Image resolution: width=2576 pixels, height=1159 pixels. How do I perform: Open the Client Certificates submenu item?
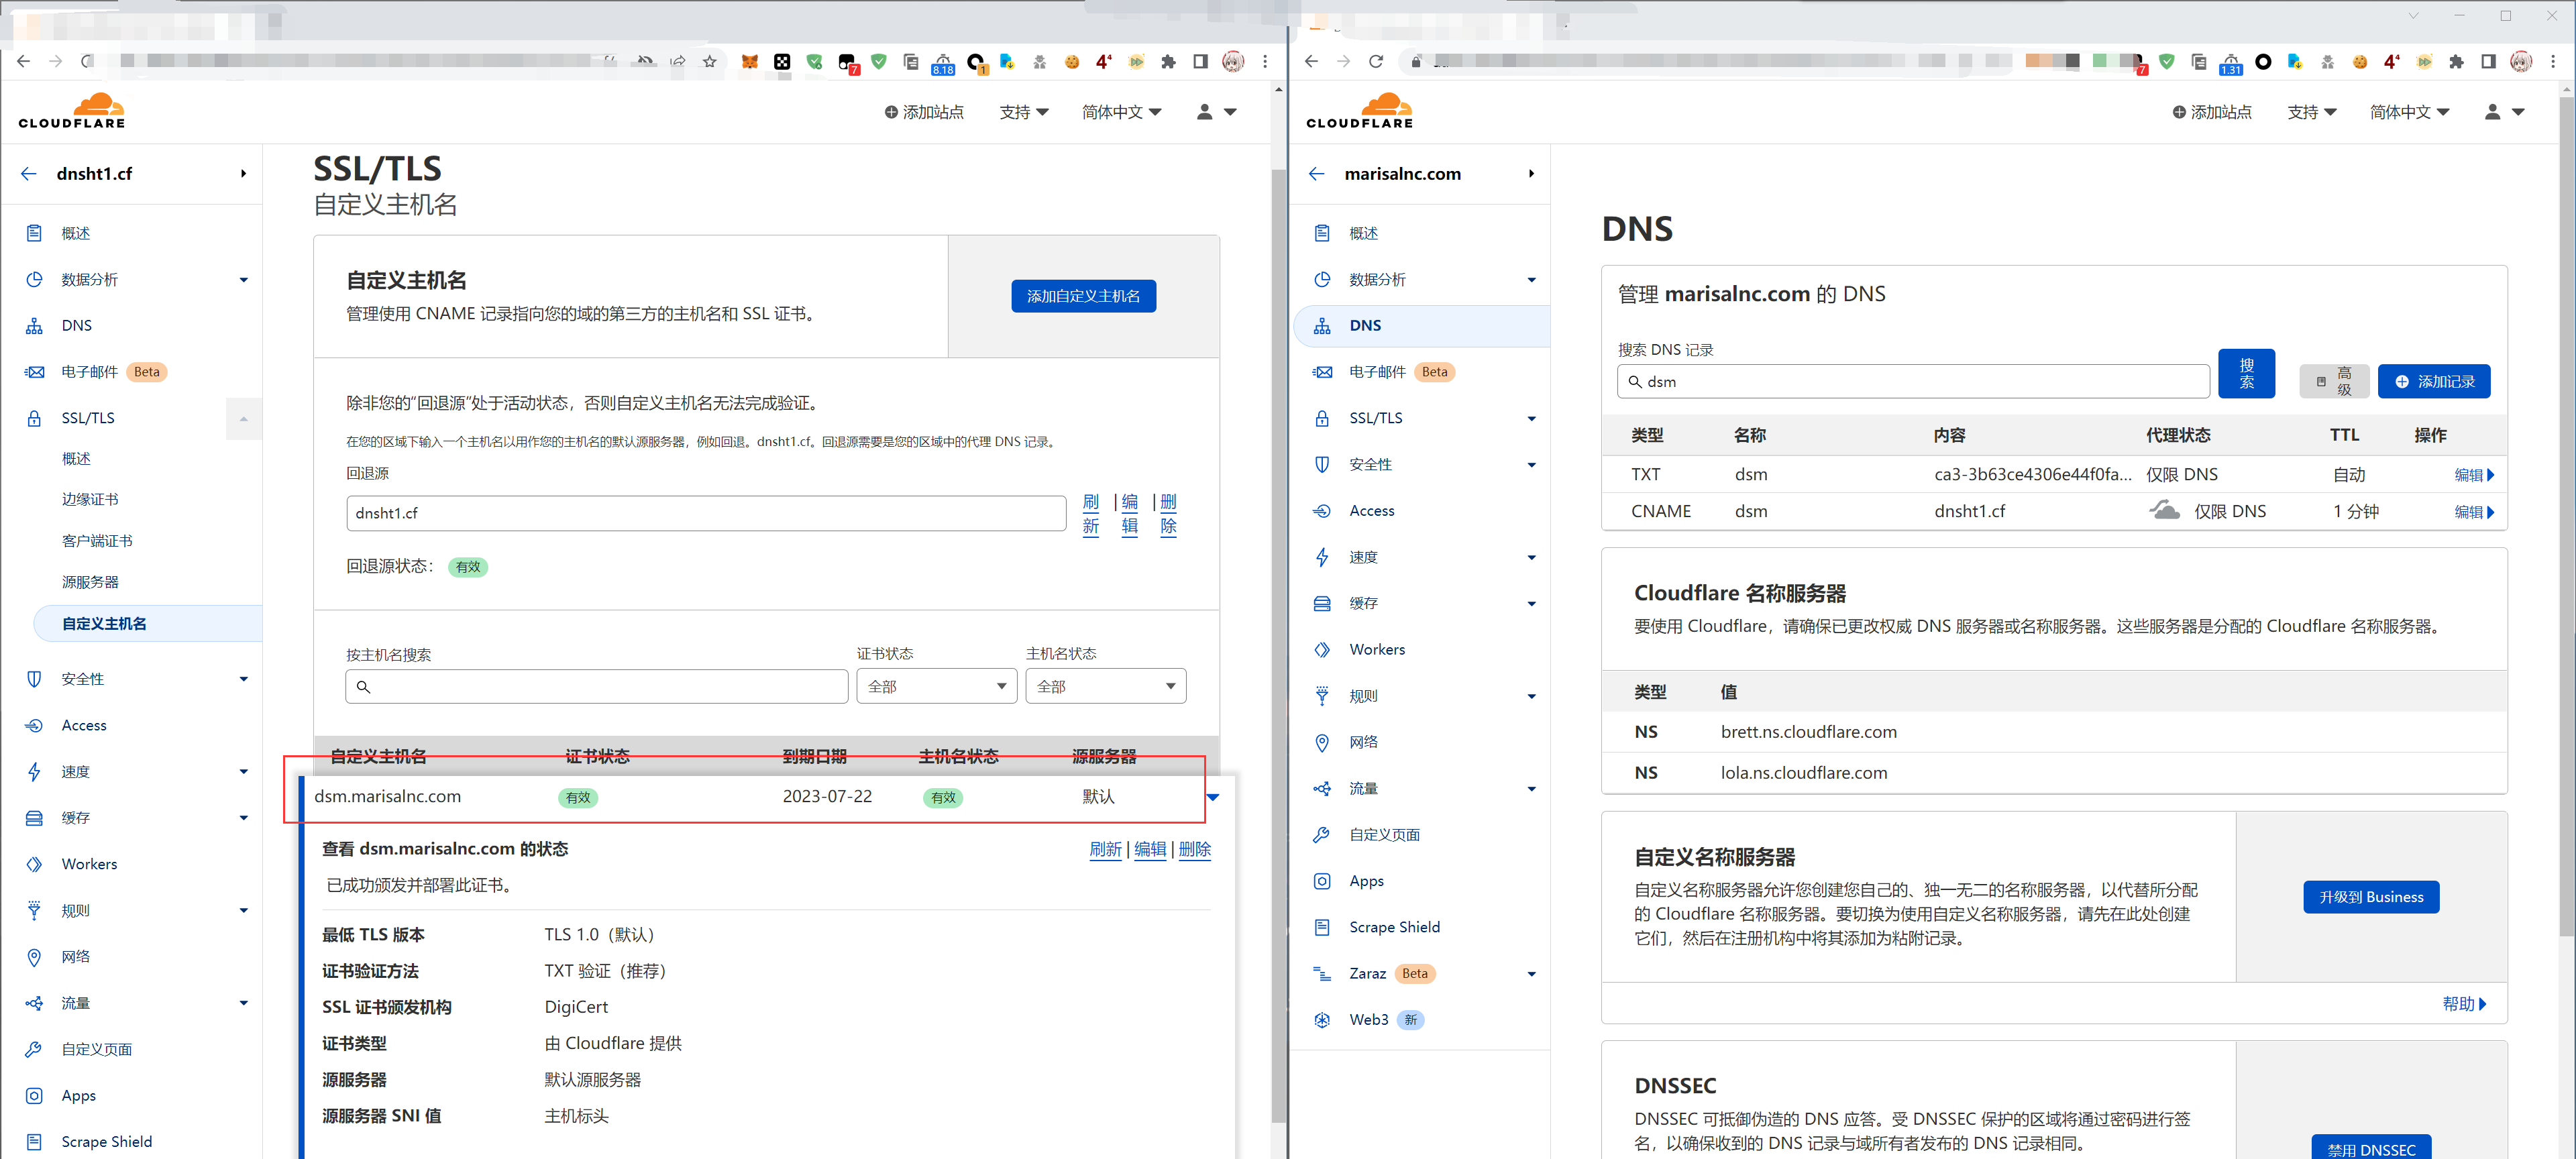[x=97, y=541]
